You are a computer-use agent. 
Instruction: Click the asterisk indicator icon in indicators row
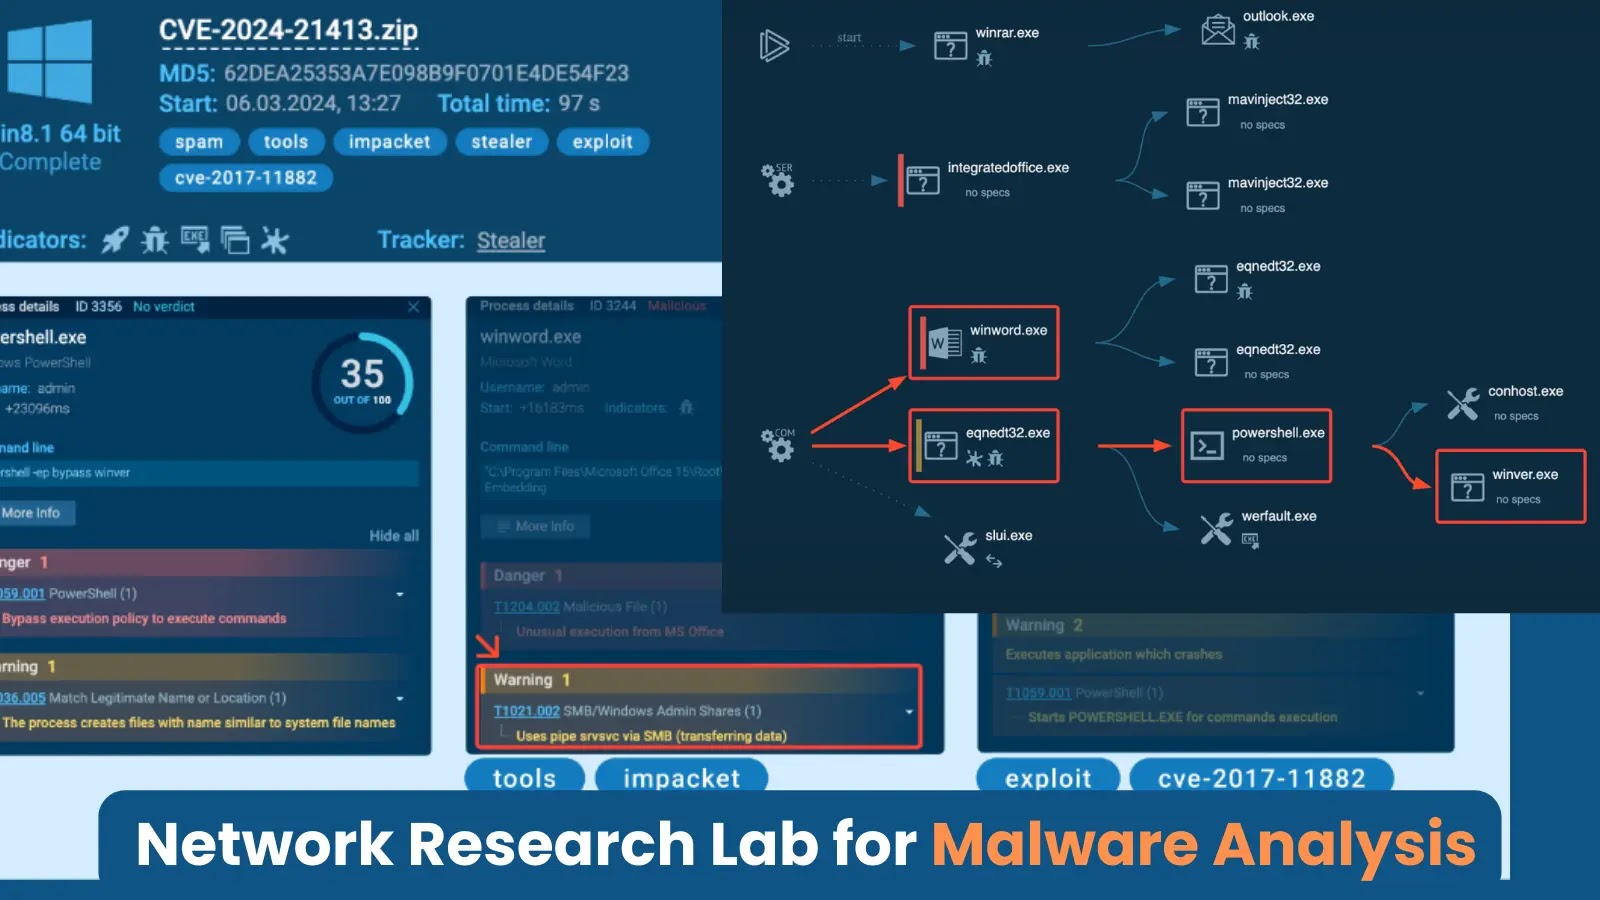pos(274,240)
